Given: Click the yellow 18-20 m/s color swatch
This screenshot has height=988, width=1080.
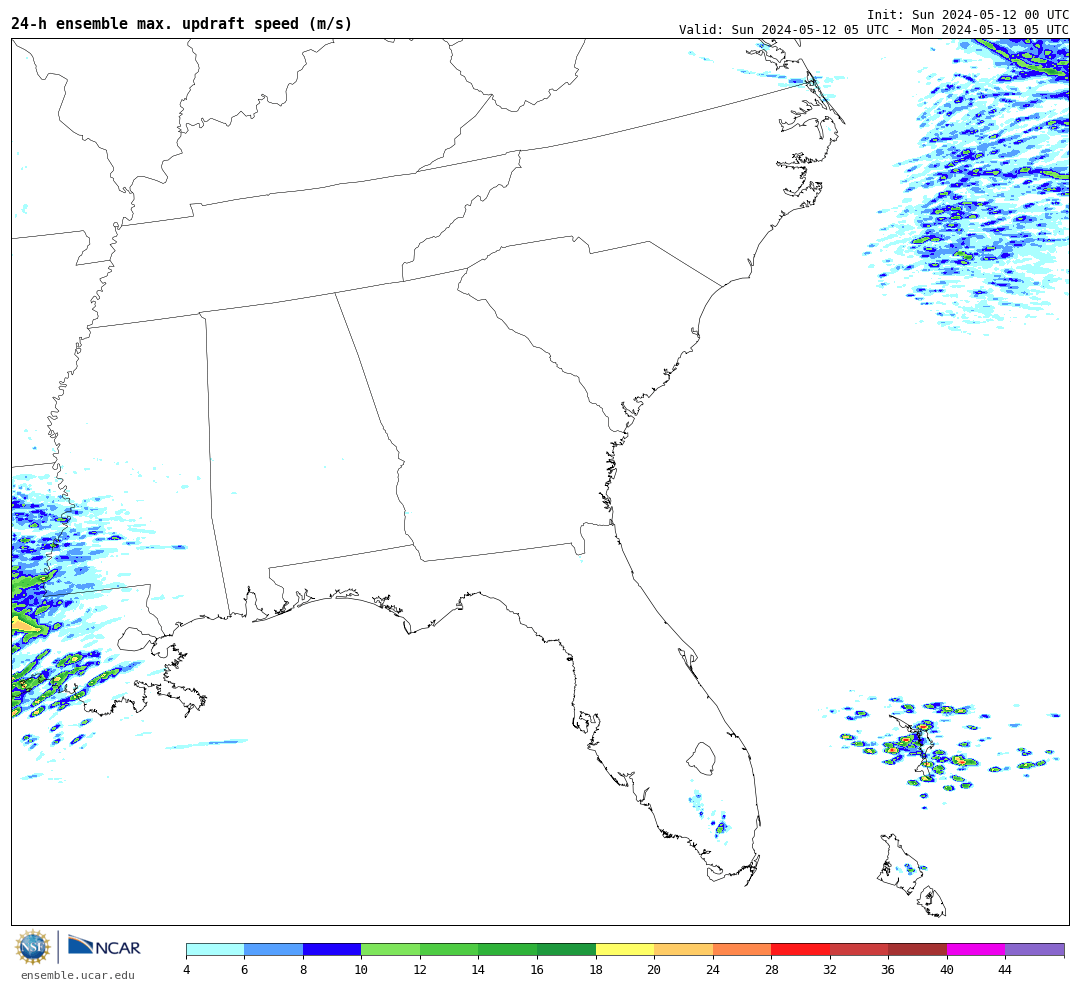Looking at the screenshot, I should click(625, 950).
